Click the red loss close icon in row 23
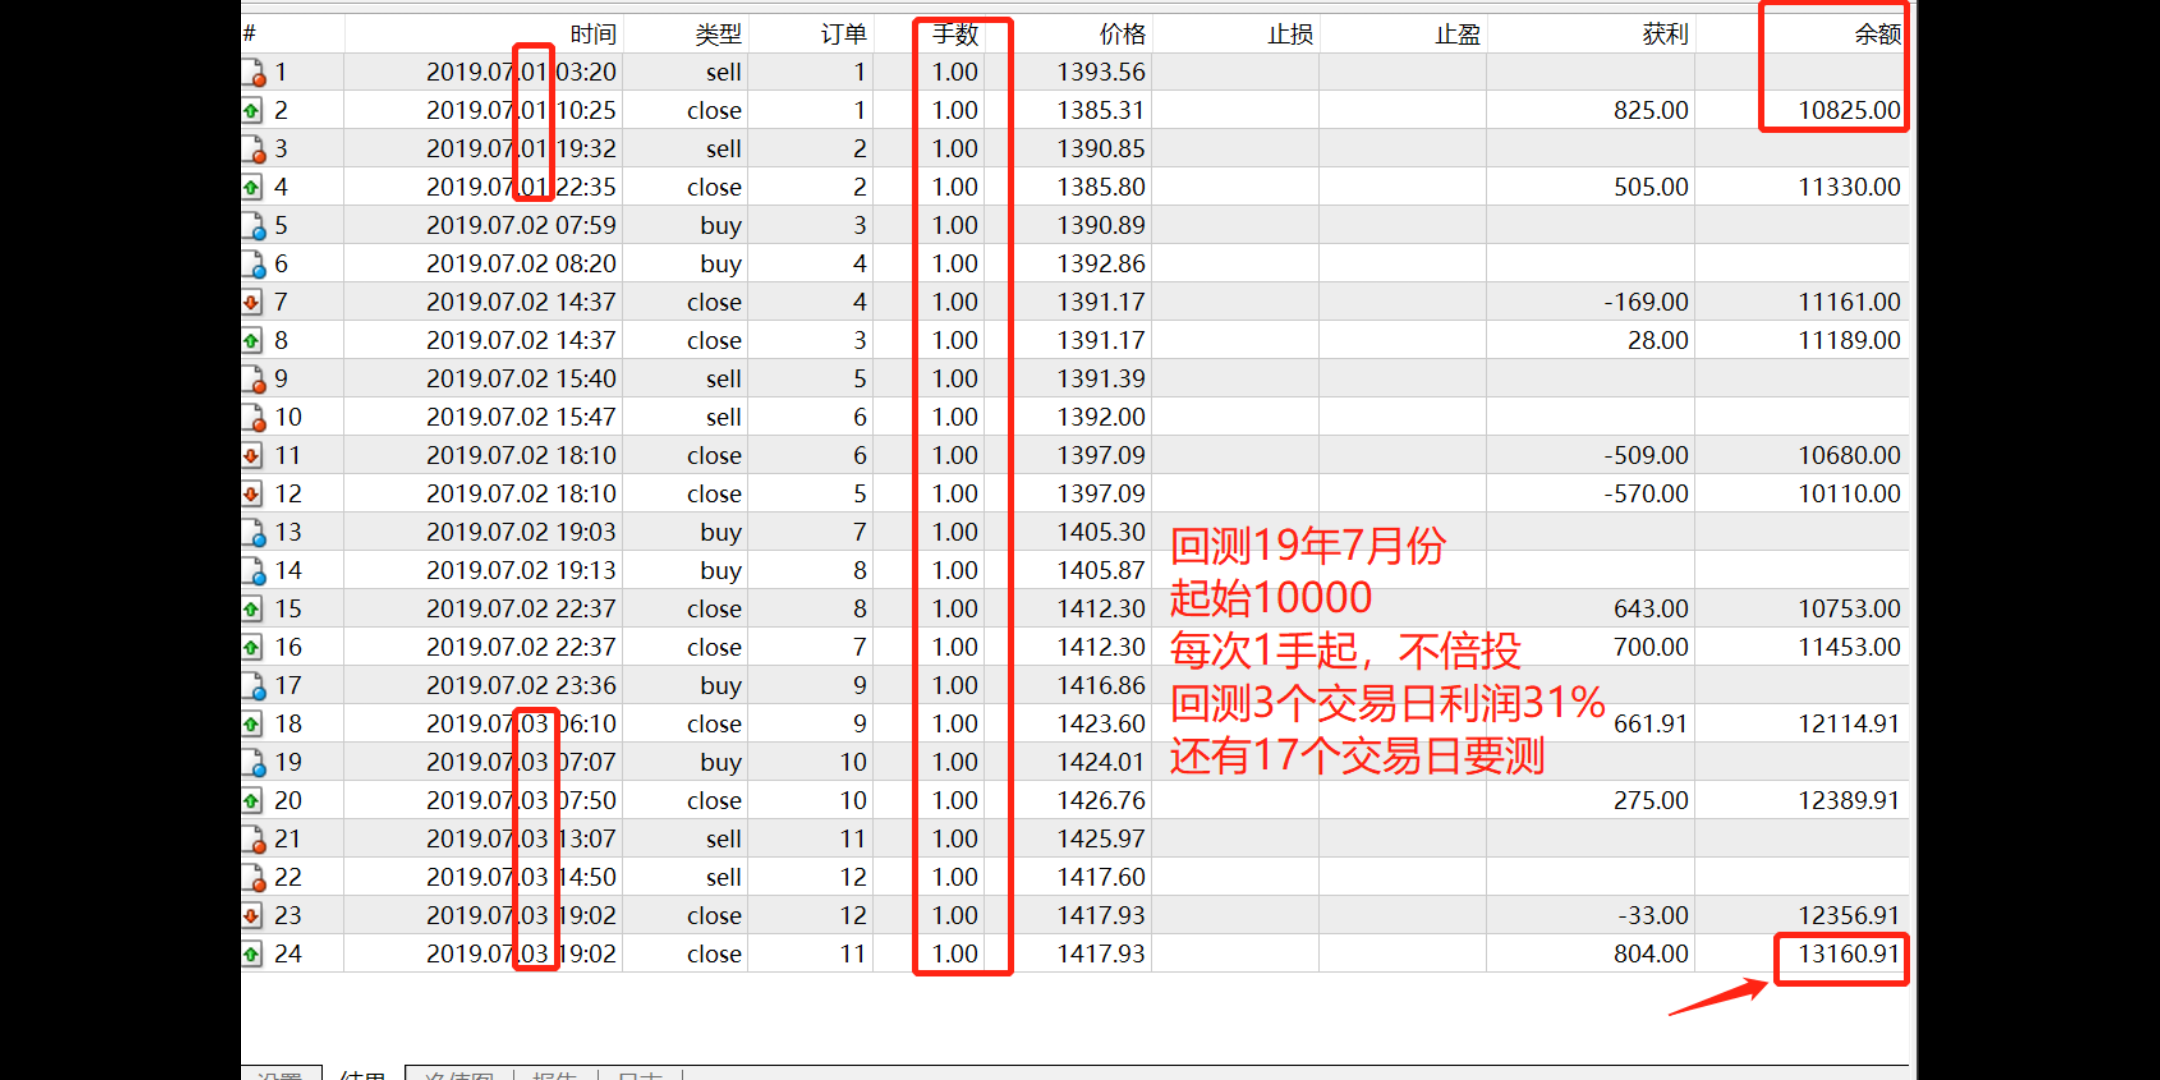This screenshot has width=2160, height=1080. [x=253, y=915]
